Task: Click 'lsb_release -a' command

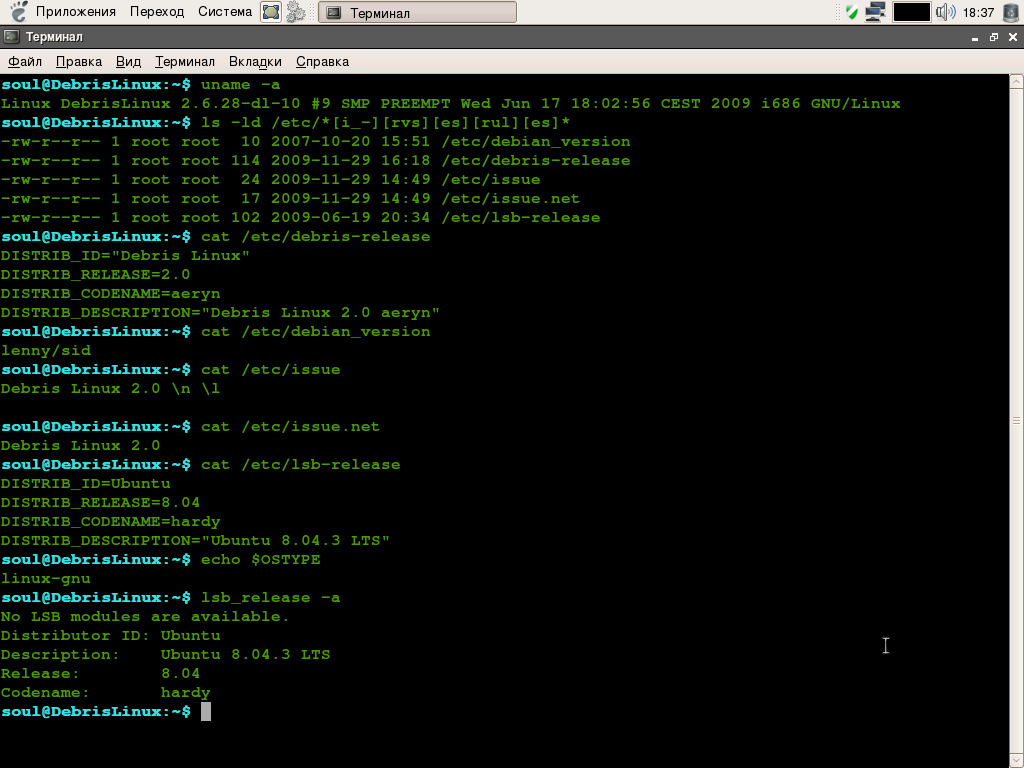Action: point(270,597)
